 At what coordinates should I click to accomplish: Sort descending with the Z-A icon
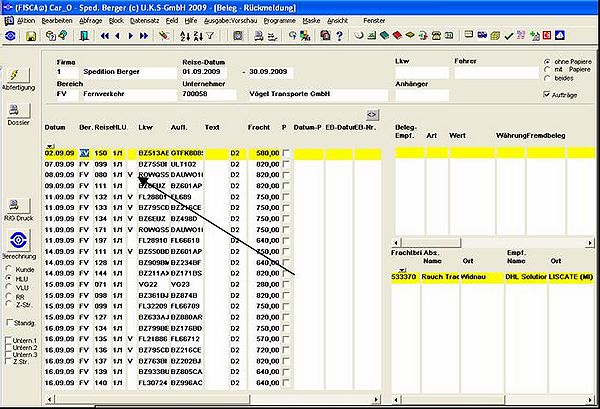(198, 36)
